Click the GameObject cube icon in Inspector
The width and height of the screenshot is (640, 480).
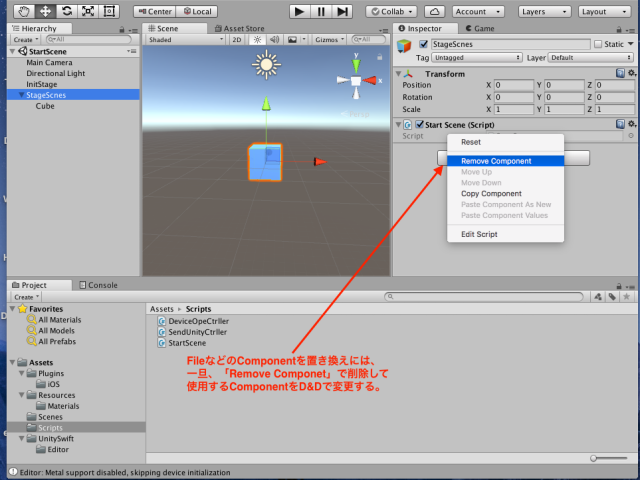click(x=404, y=46)
